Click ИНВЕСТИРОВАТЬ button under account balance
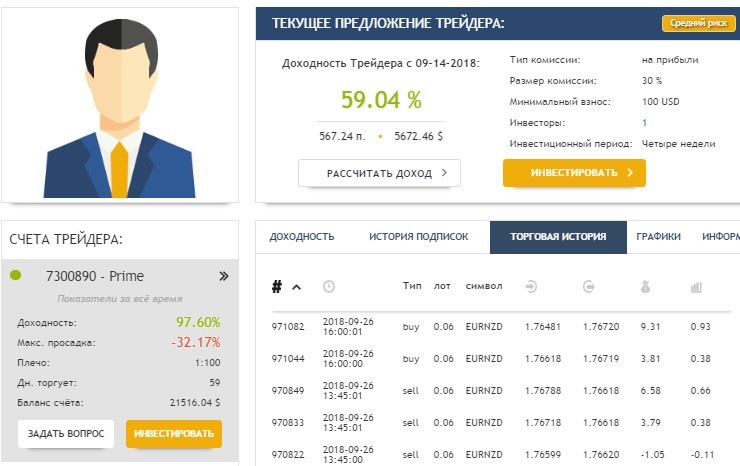 pos(174,434)
